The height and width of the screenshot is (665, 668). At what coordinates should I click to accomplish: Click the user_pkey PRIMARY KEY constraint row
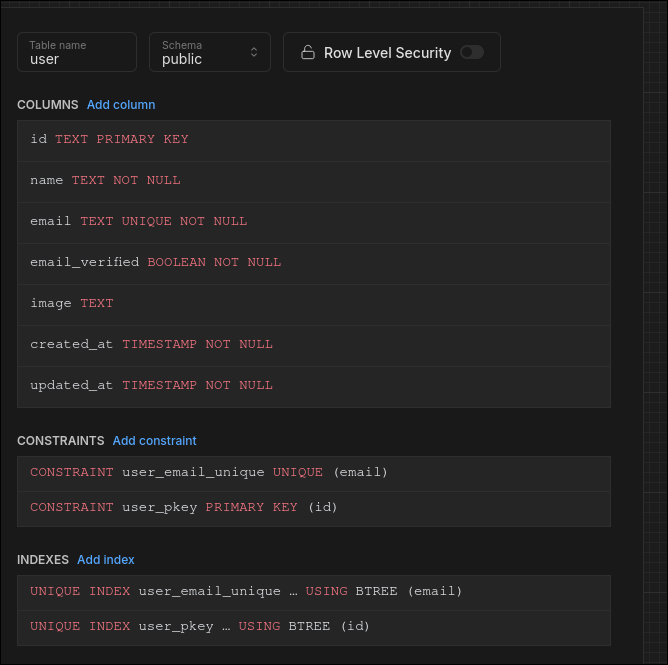313,508
